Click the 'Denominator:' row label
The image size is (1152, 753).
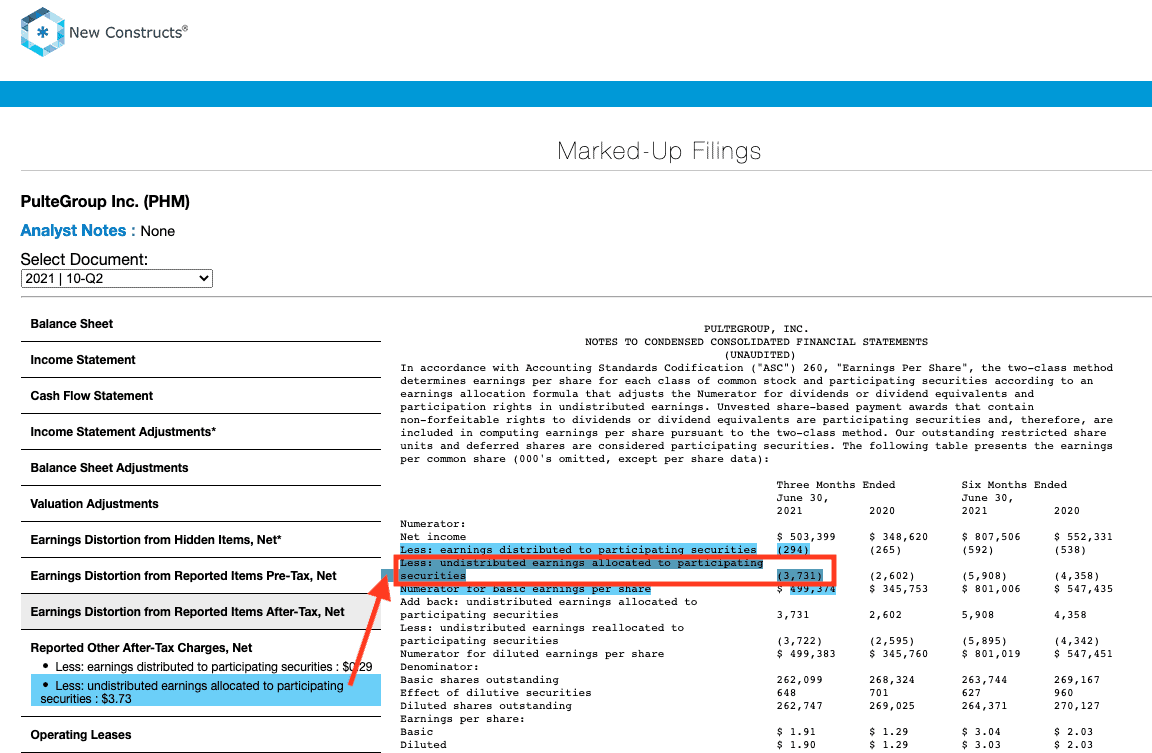pyautogui.click(x=439, y=667)
